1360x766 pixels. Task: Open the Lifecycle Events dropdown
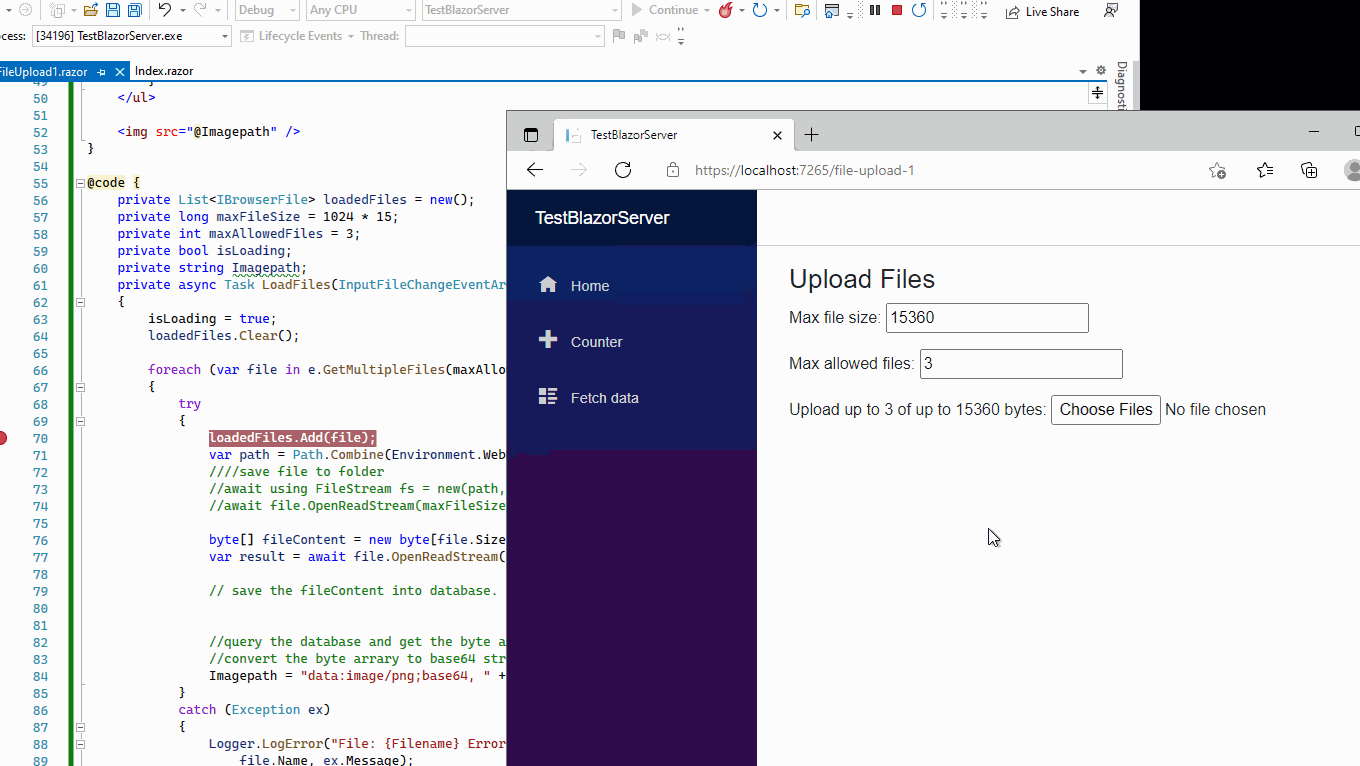point(298,36)
